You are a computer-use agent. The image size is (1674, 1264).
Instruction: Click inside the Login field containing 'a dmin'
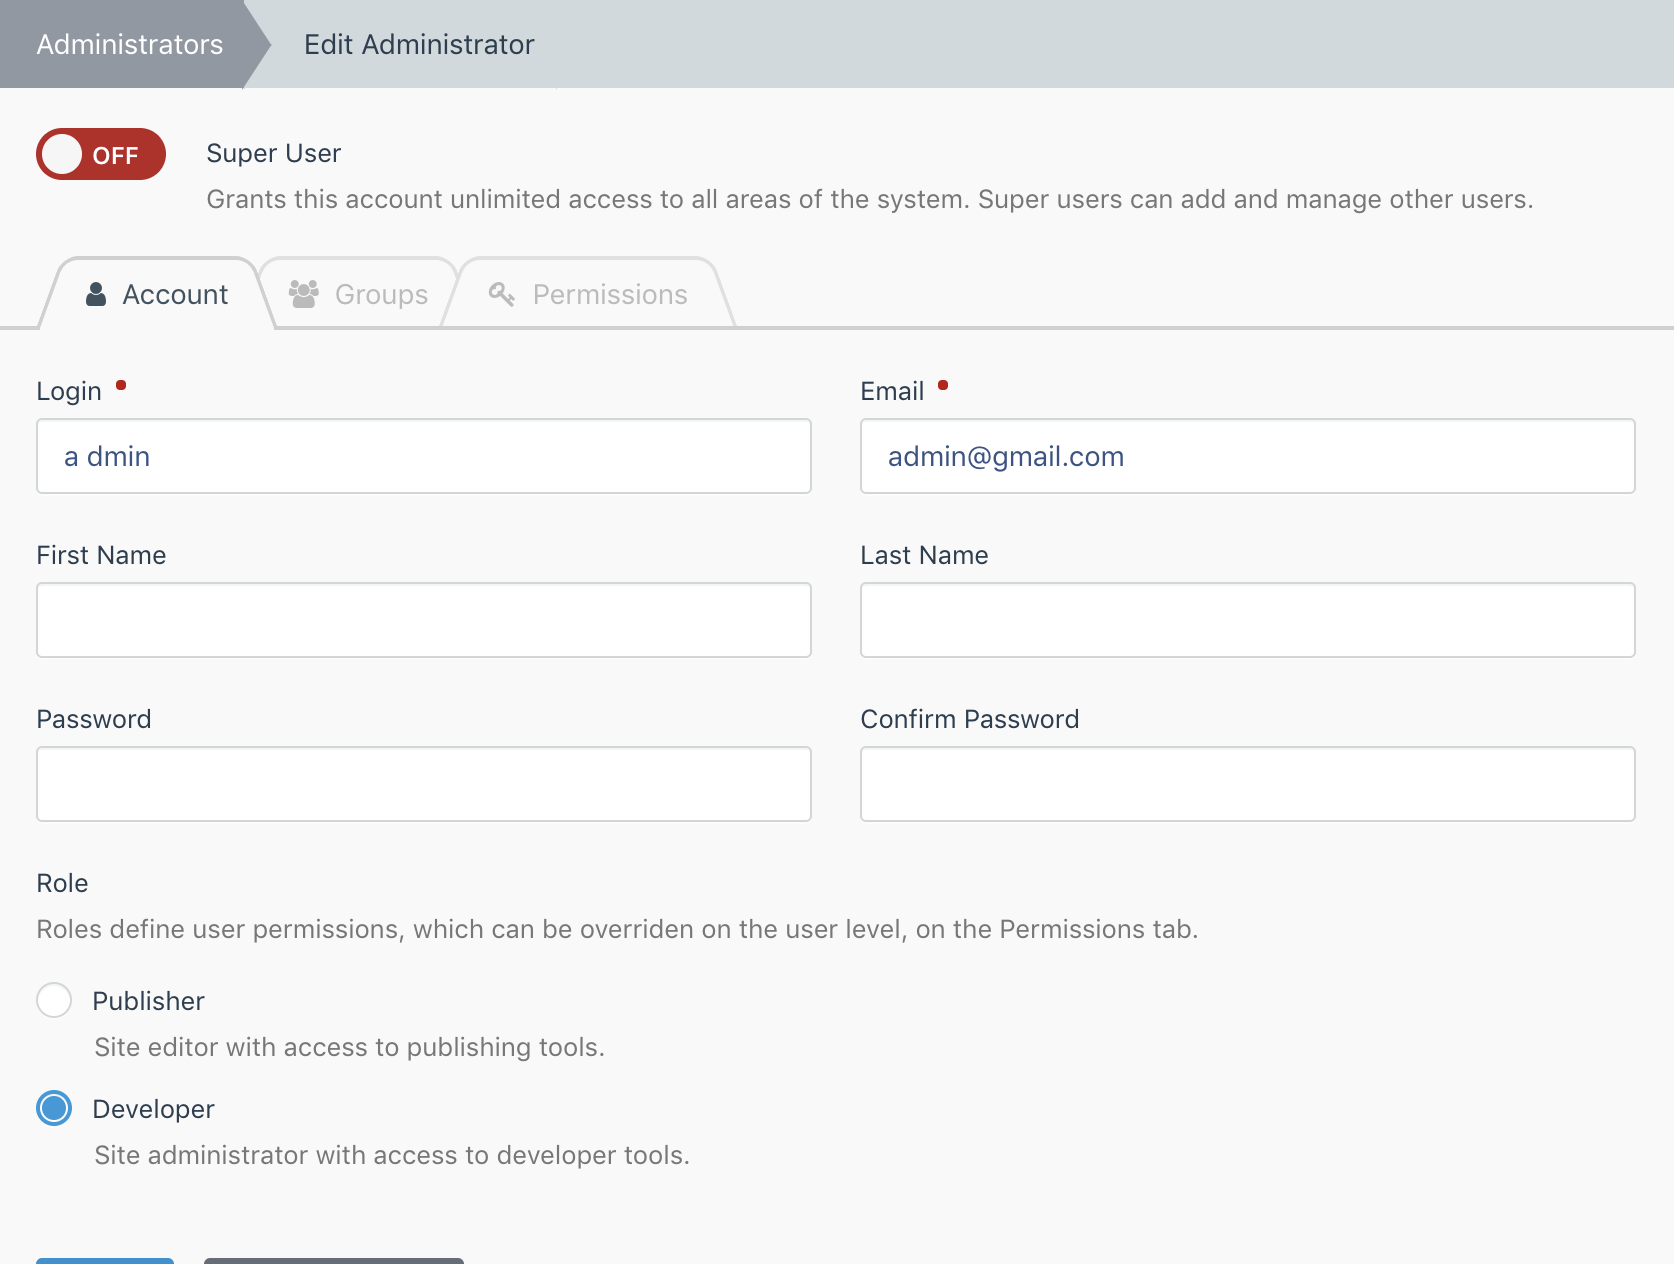[423, 456]
